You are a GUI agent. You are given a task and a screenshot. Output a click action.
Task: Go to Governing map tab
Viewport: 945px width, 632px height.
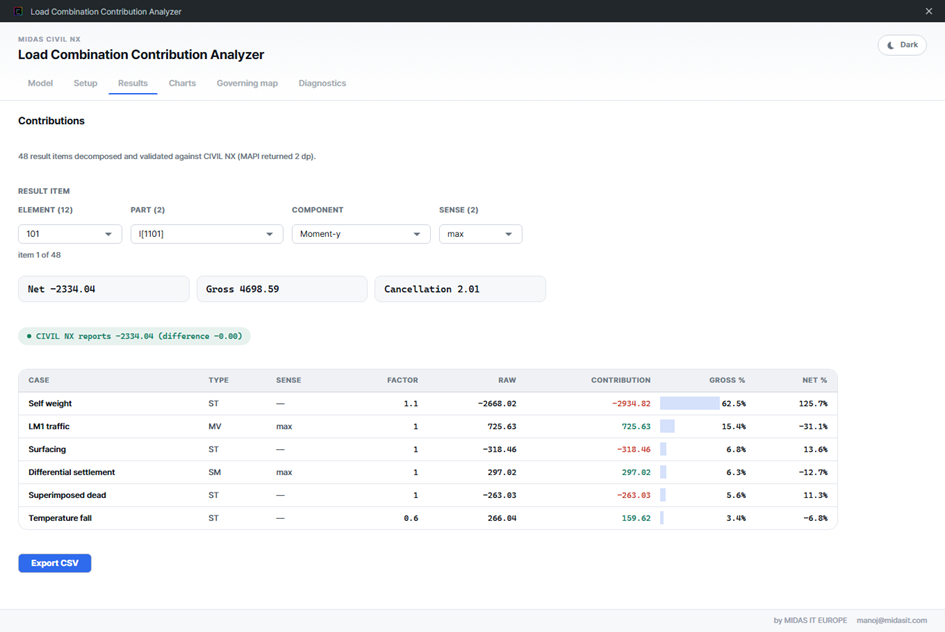tap(247, 83)
